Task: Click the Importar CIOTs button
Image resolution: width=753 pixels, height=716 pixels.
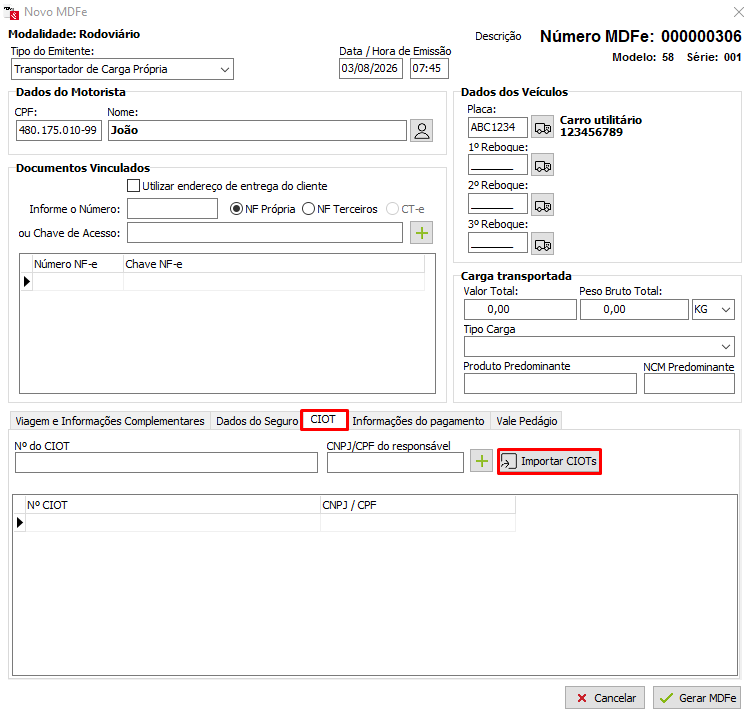Action: click(x=549, y=461)
